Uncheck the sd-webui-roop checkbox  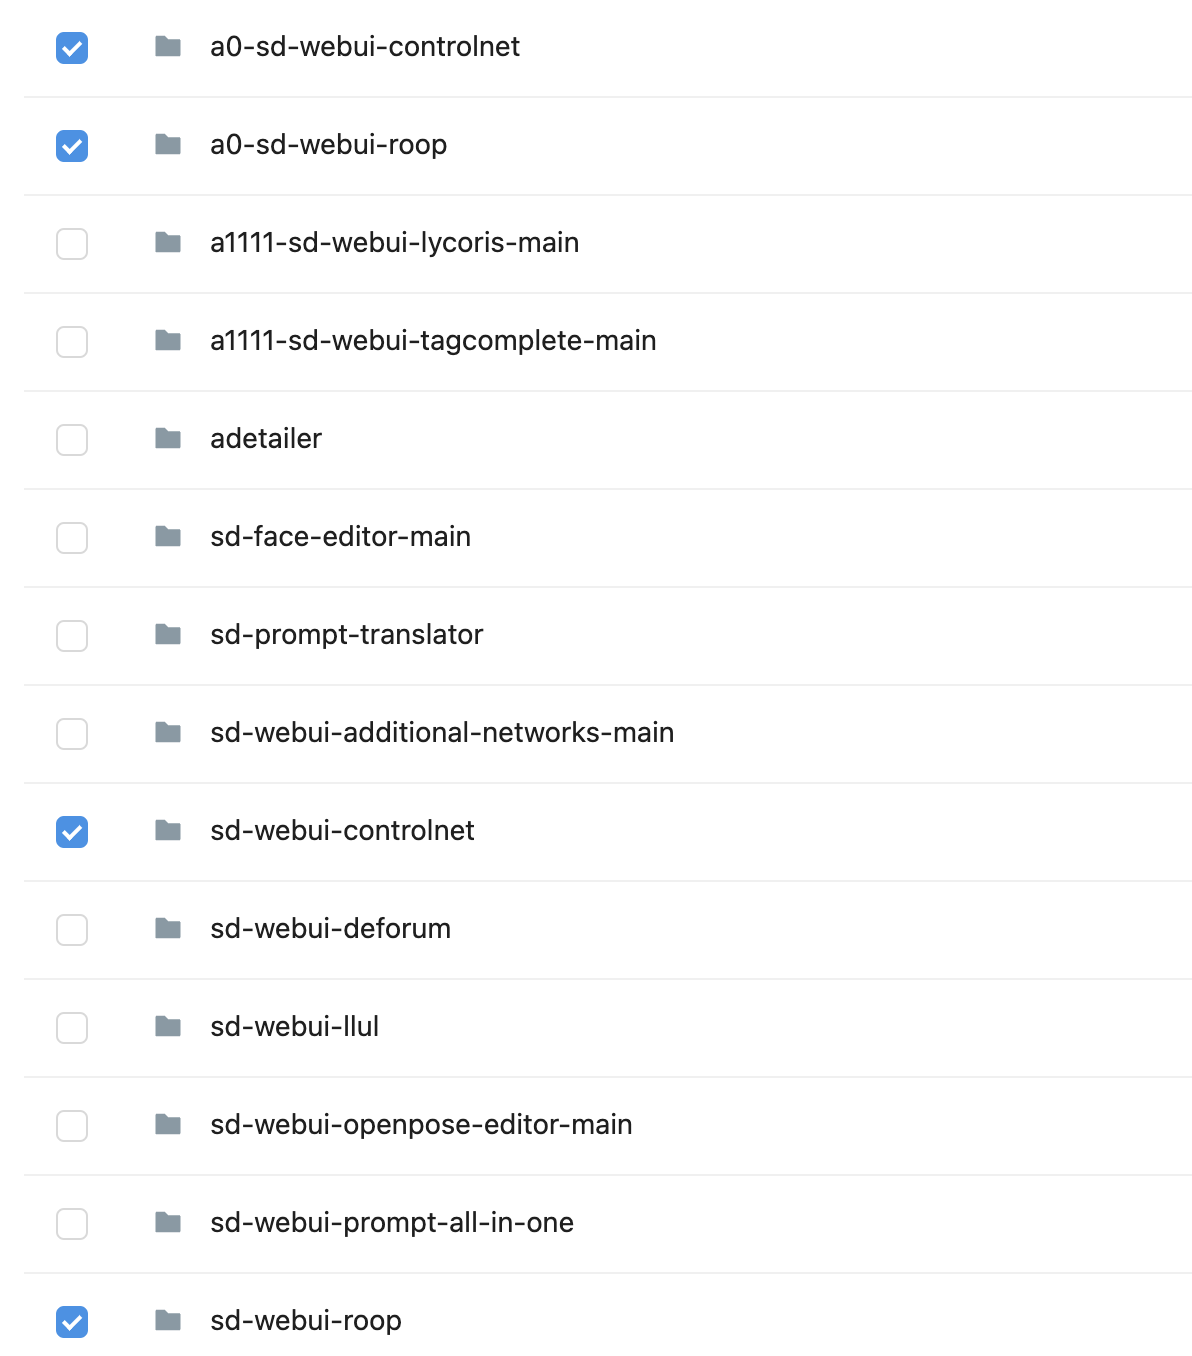pyautogui.click(x=72, y=1322)
